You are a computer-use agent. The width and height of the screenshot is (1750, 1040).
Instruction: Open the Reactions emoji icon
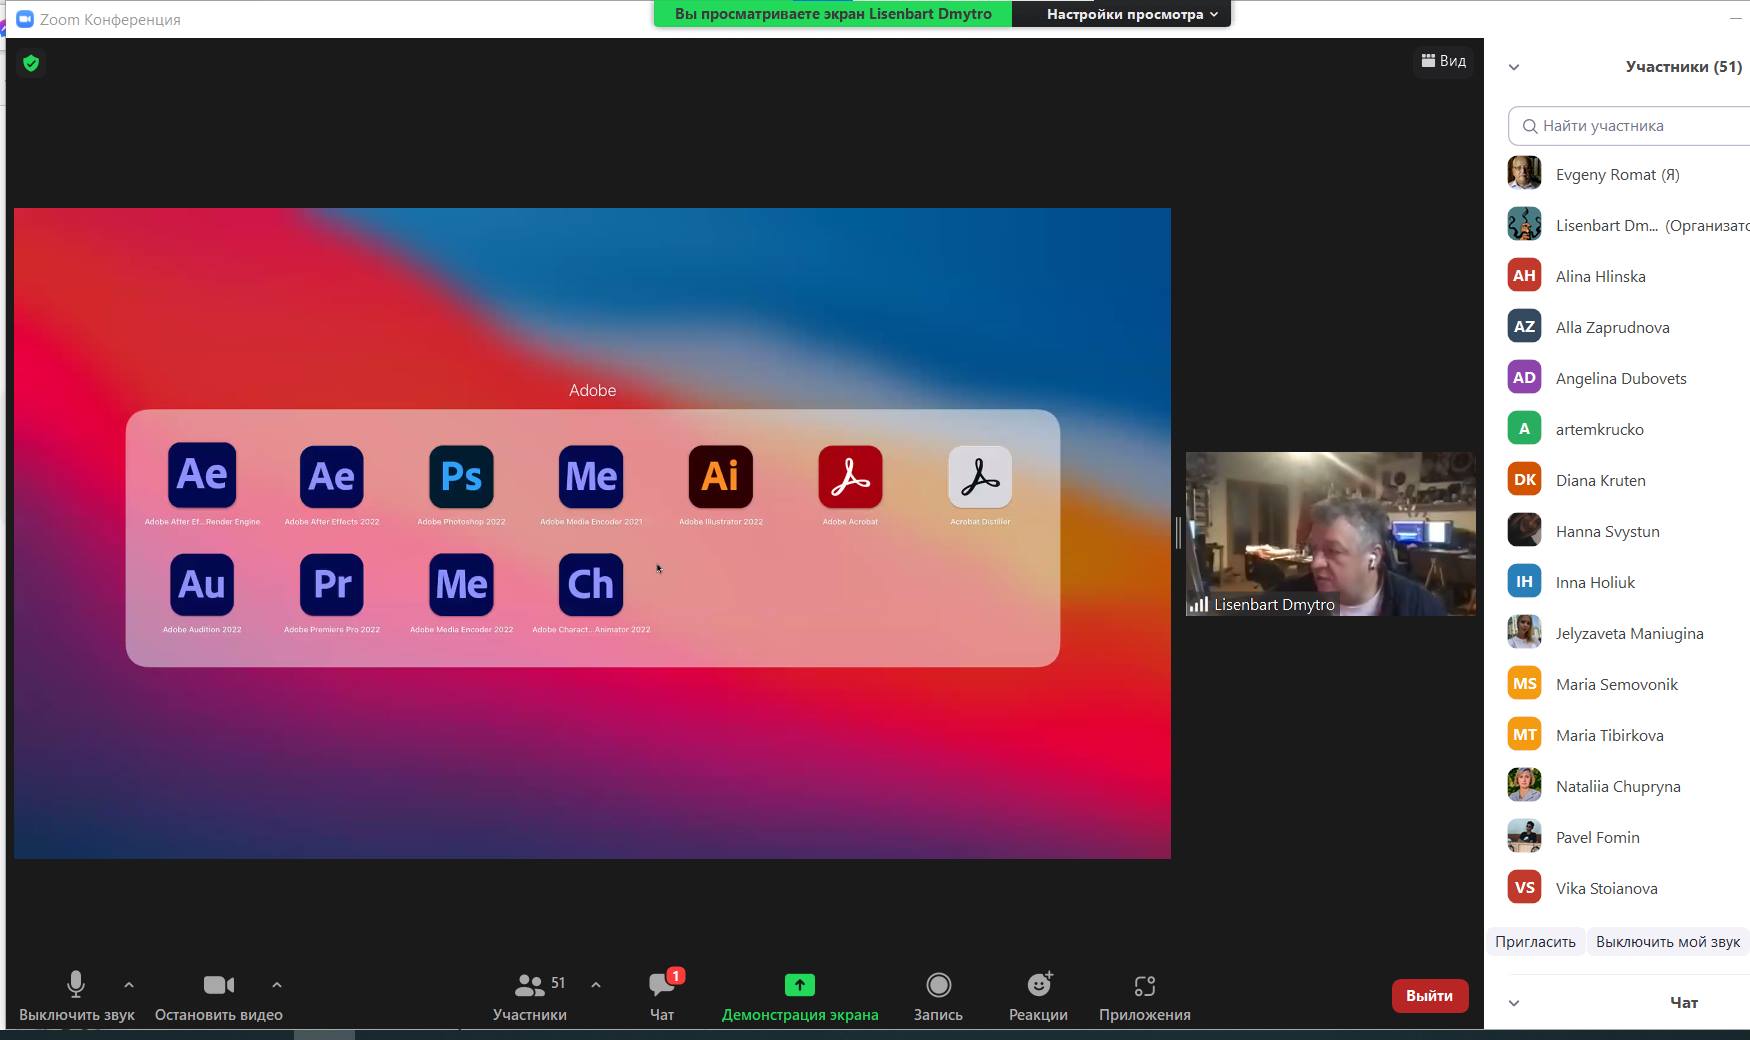click(1038, 986)
